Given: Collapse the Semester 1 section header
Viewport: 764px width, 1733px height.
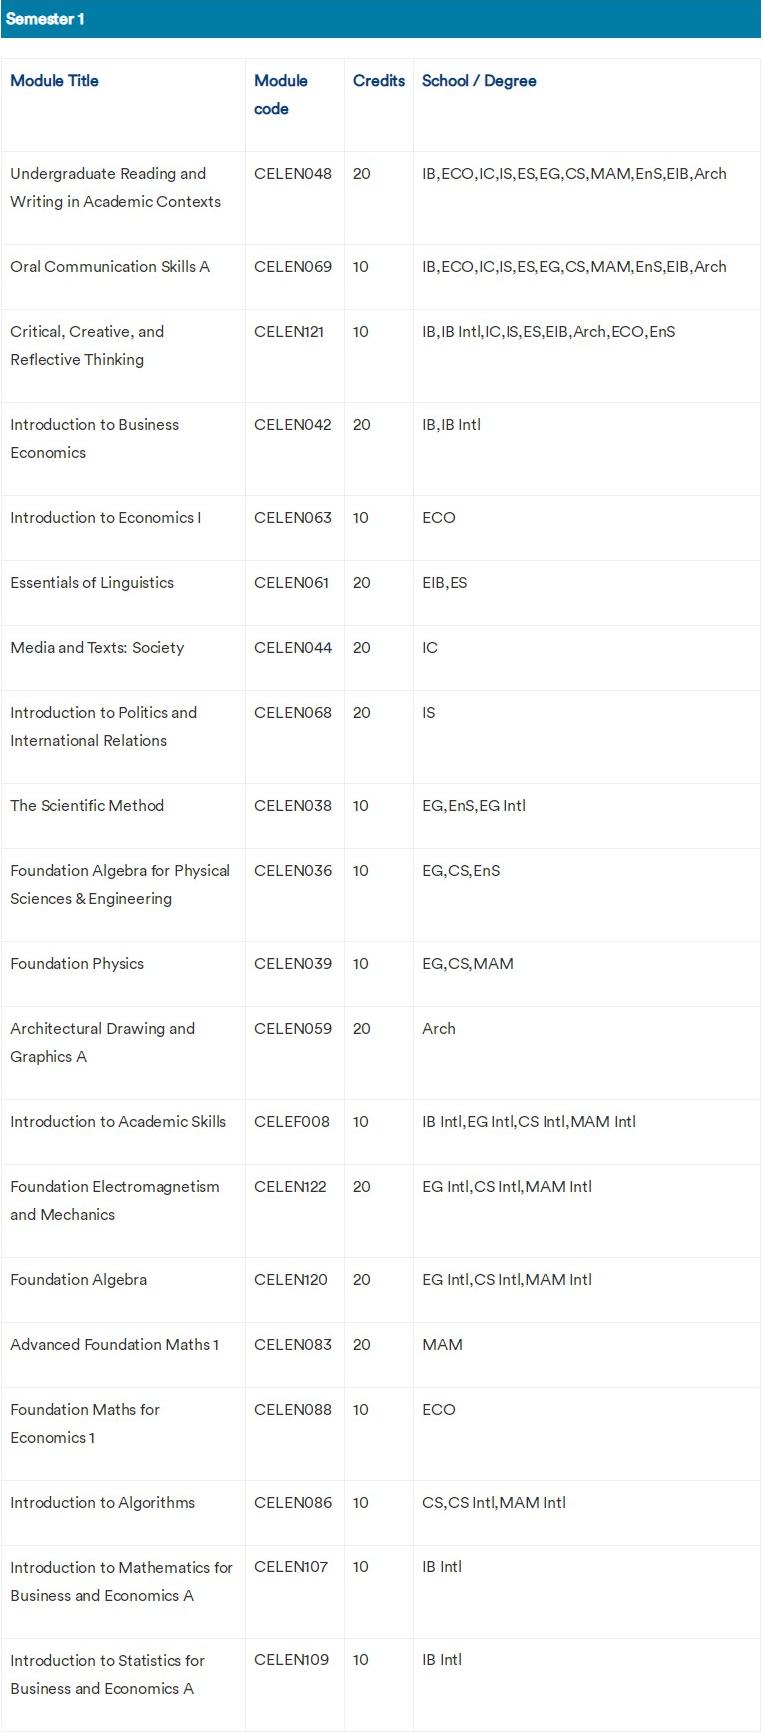Looking at the screenshot, I should point(45,19).
